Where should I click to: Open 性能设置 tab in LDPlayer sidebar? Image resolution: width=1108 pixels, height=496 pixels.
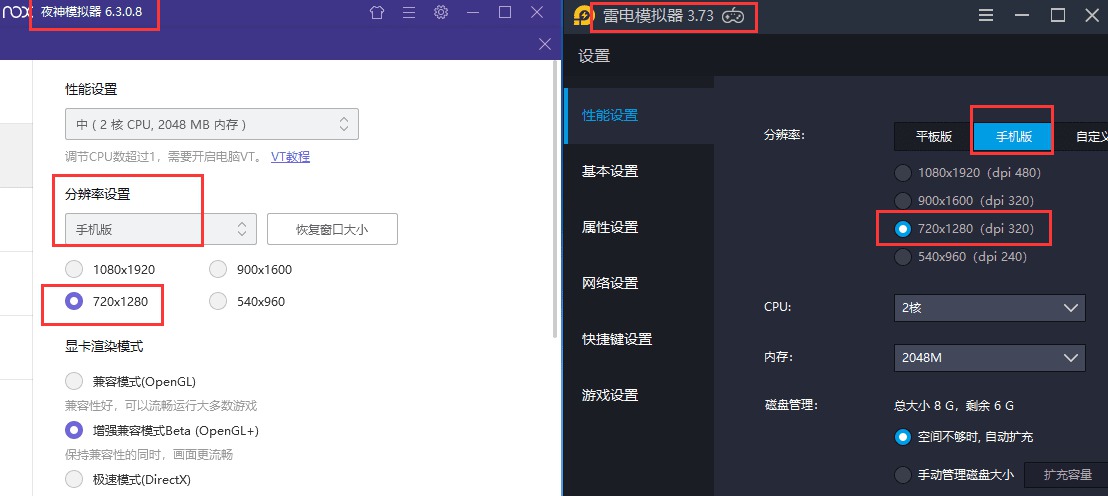(640, 115)
